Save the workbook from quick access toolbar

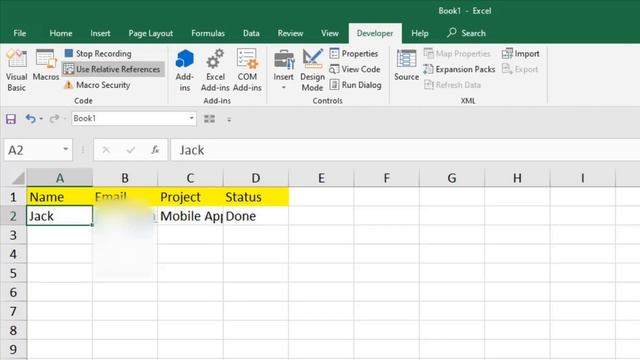point(11,119)
